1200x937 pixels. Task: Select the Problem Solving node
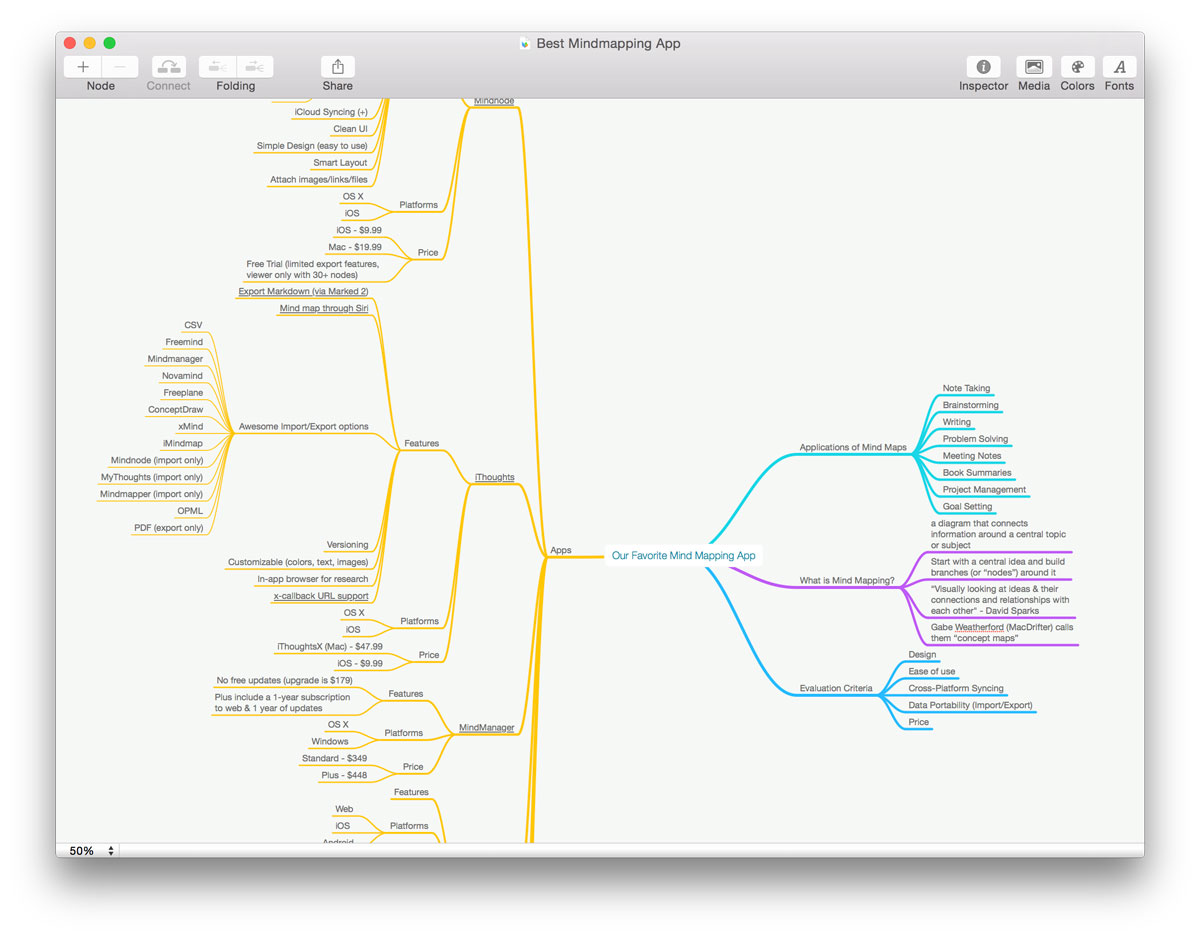pos(975,439)
